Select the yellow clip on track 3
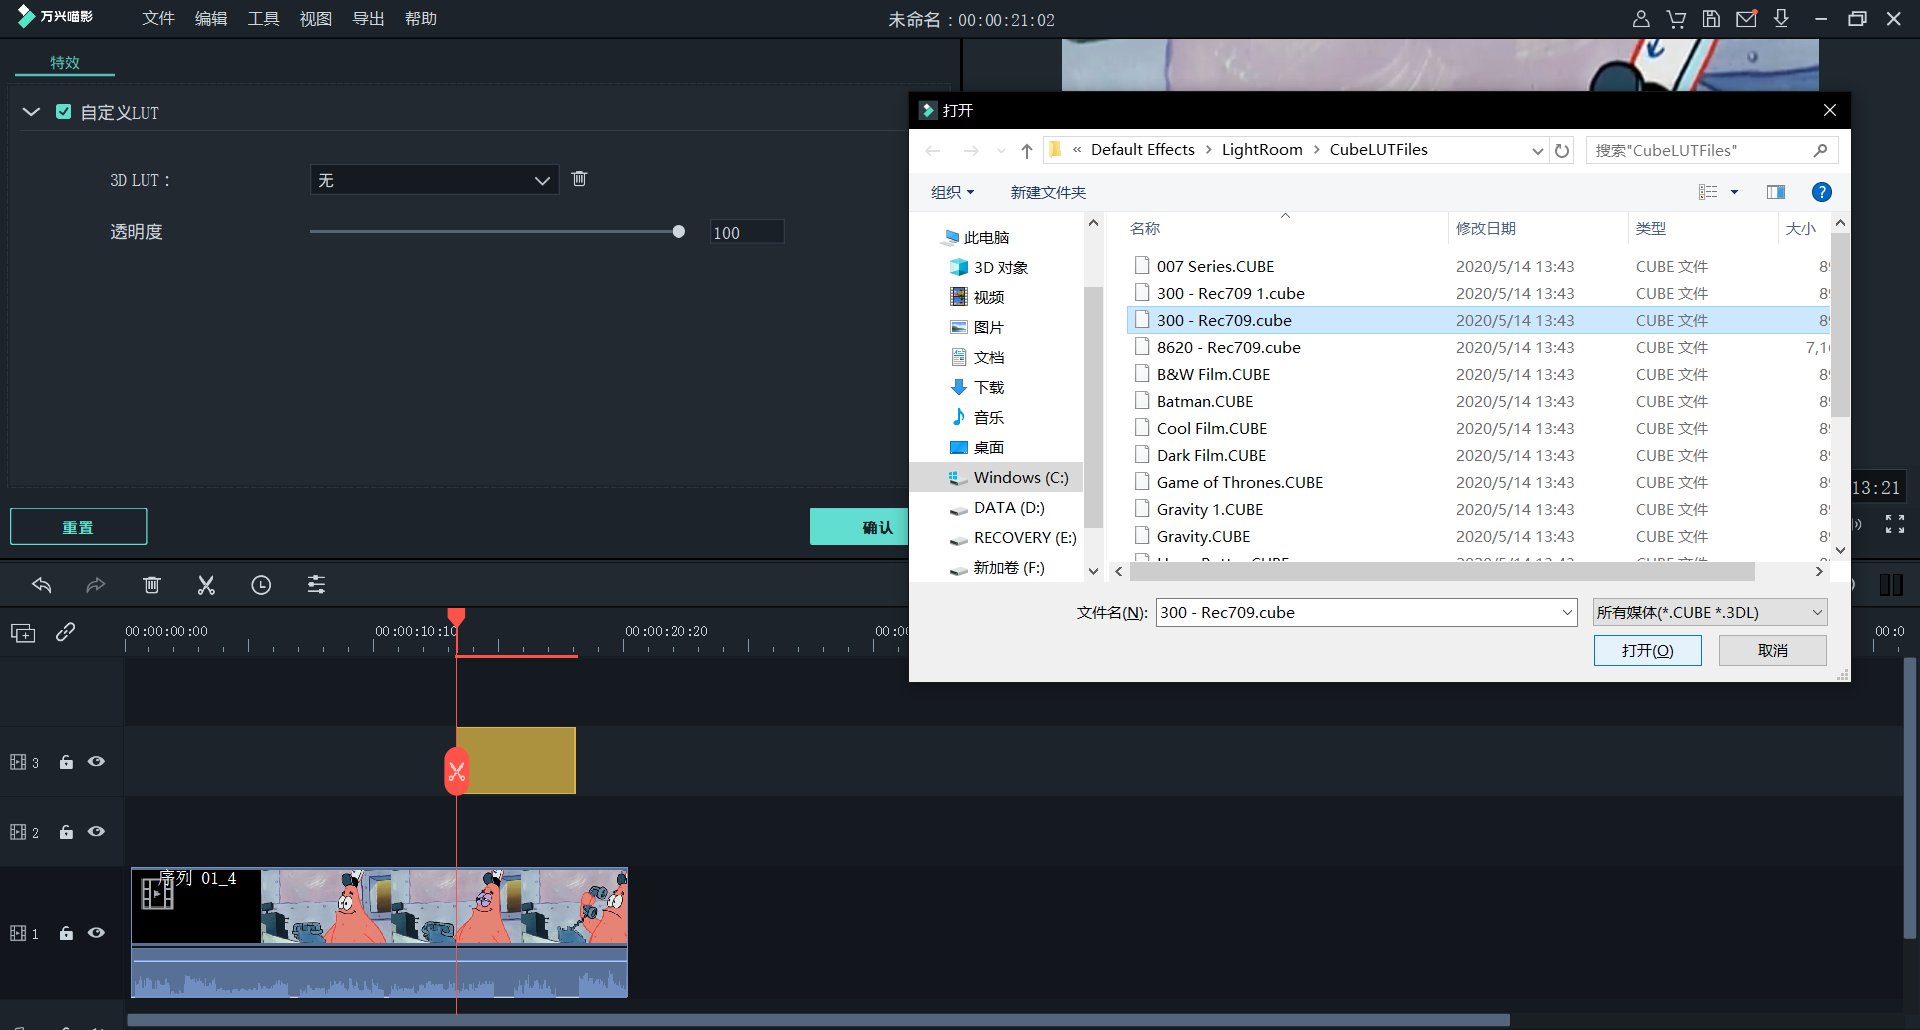Screen dimensions: 1920x1030 coord(516,761)
